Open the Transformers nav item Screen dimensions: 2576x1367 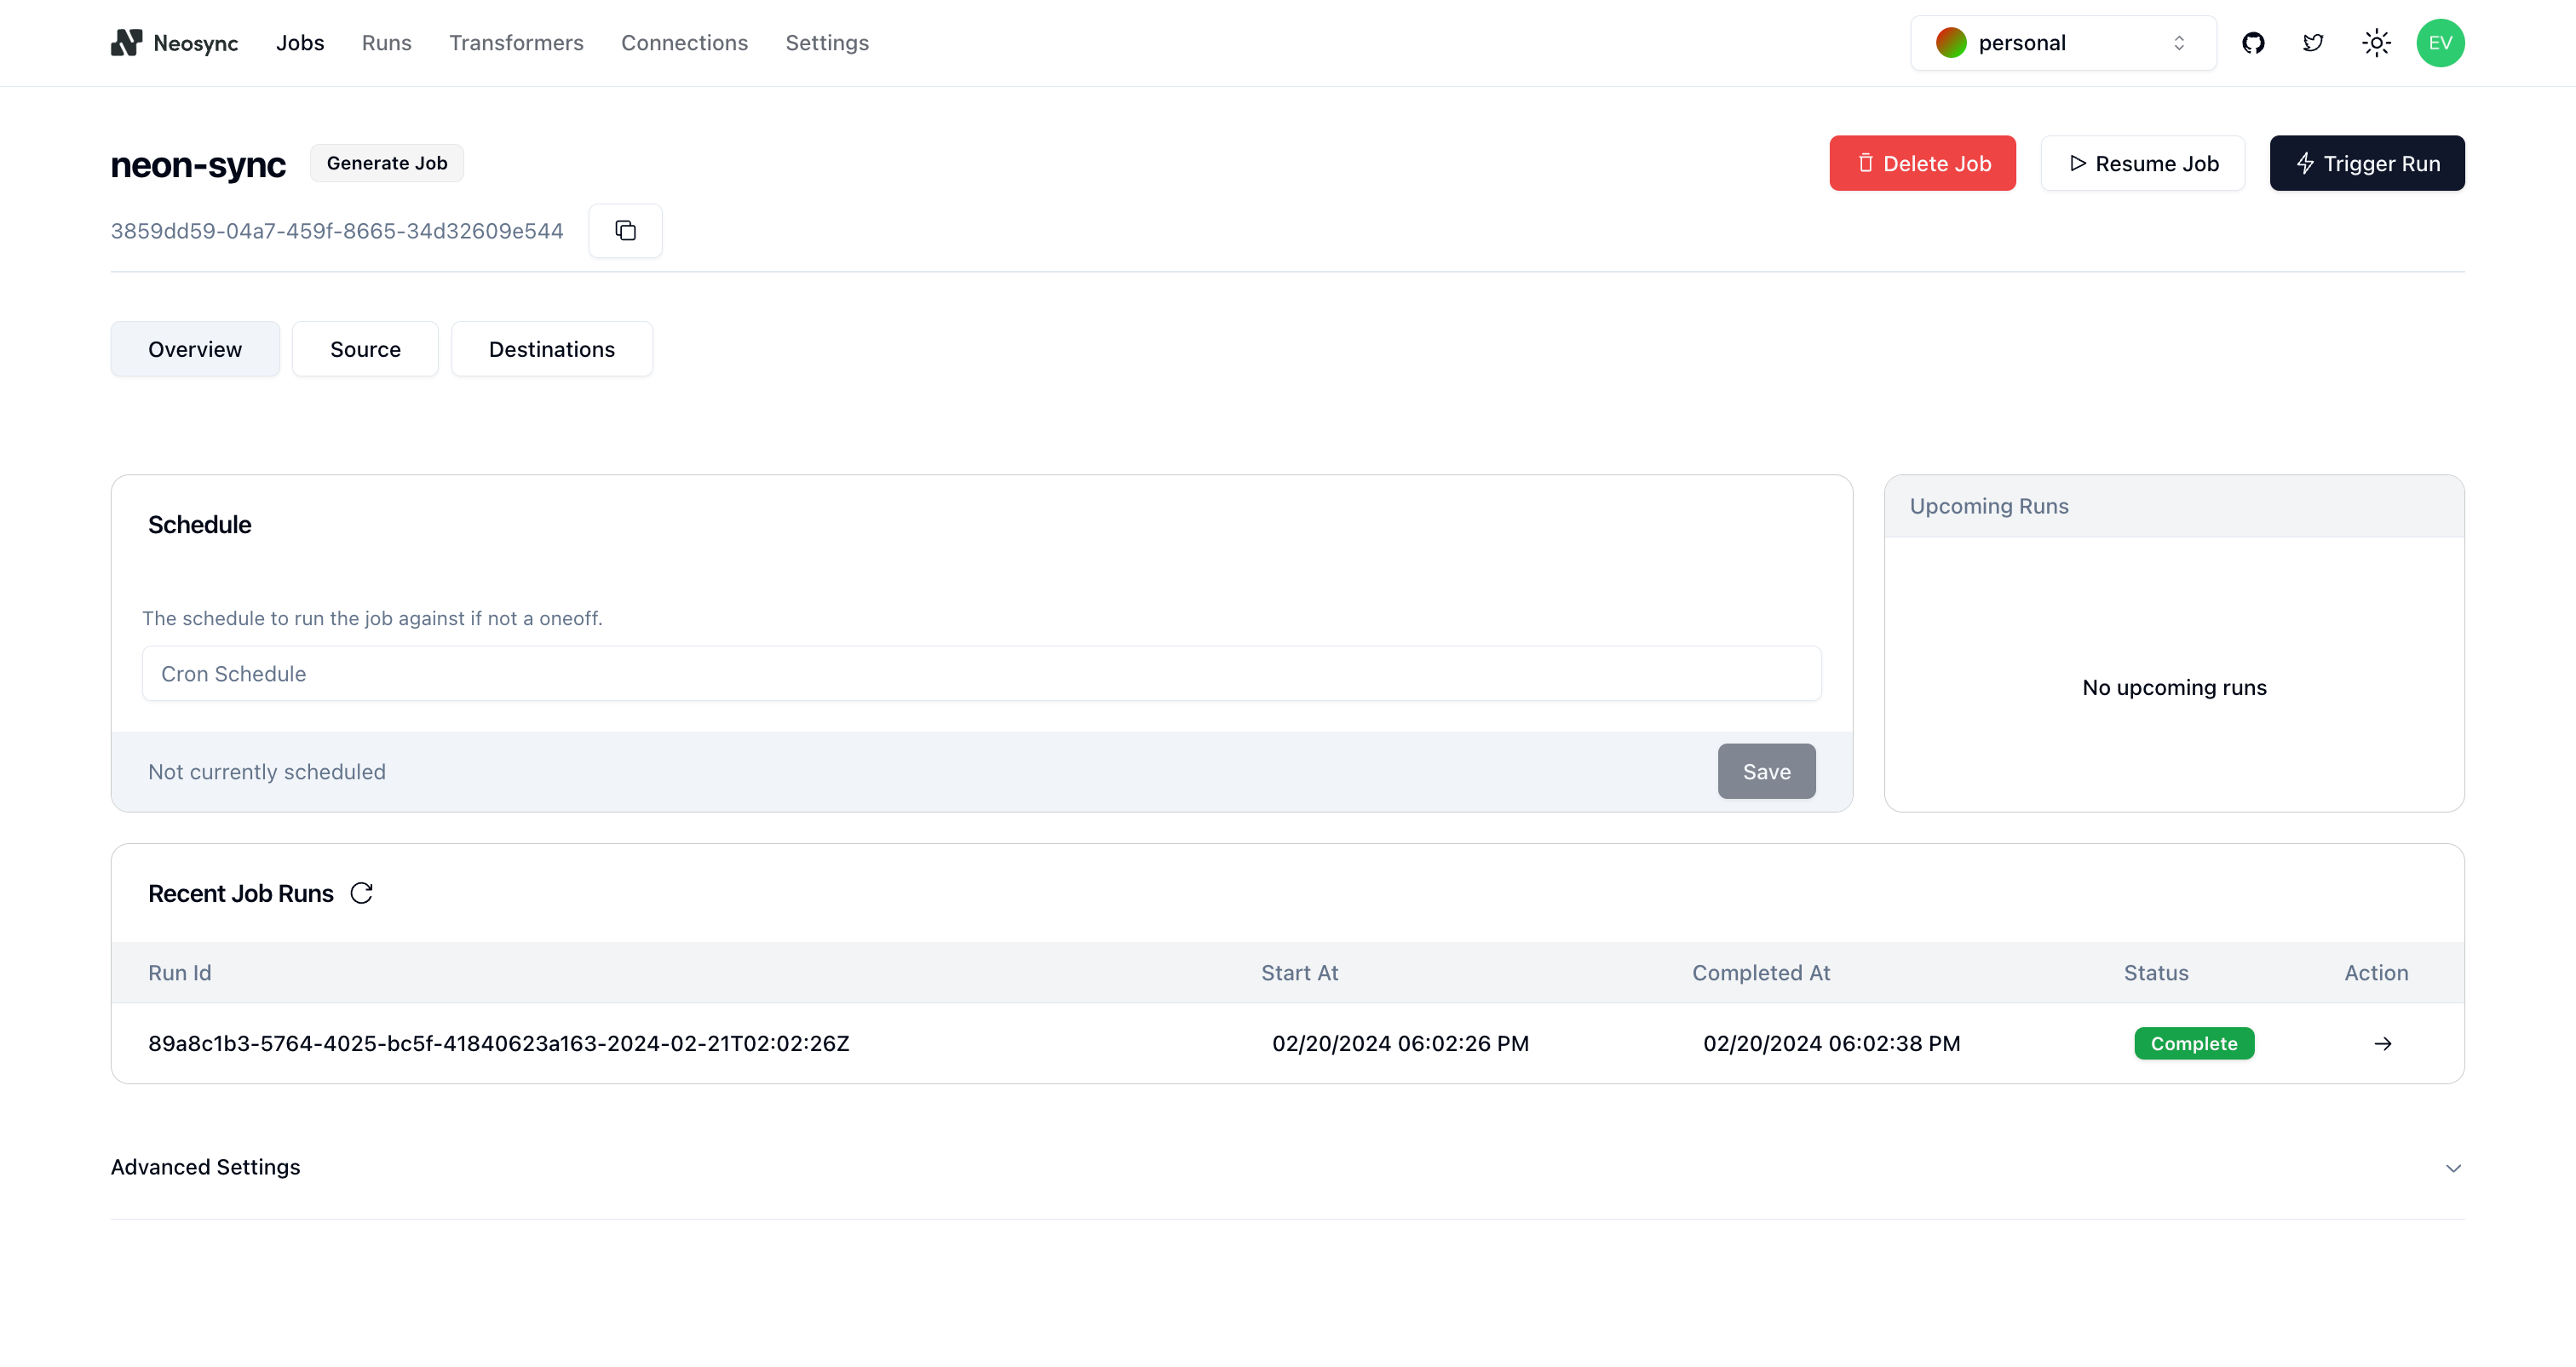(516, 43)
